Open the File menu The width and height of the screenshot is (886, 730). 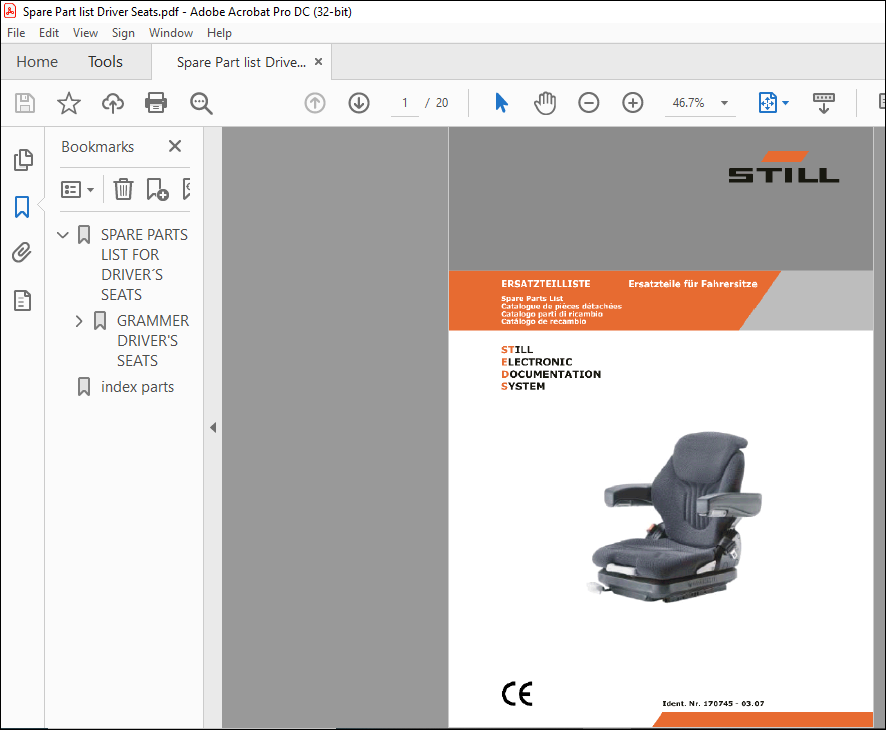pos(16,33)
